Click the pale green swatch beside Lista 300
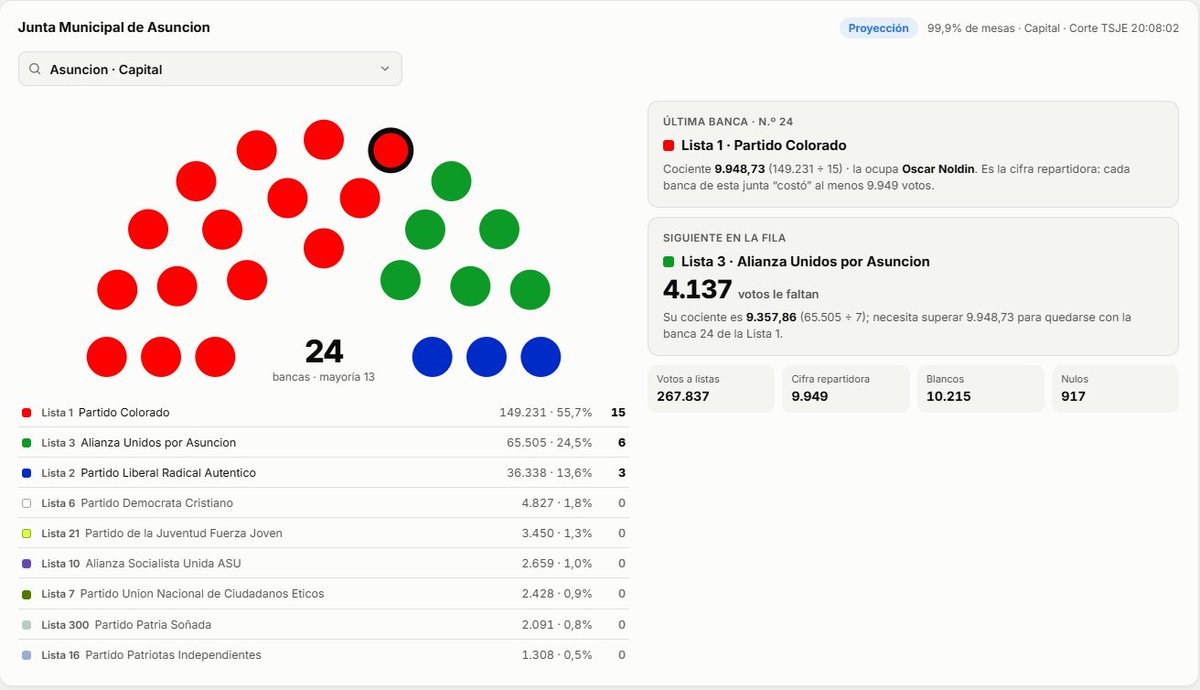 tap(27, 625)
